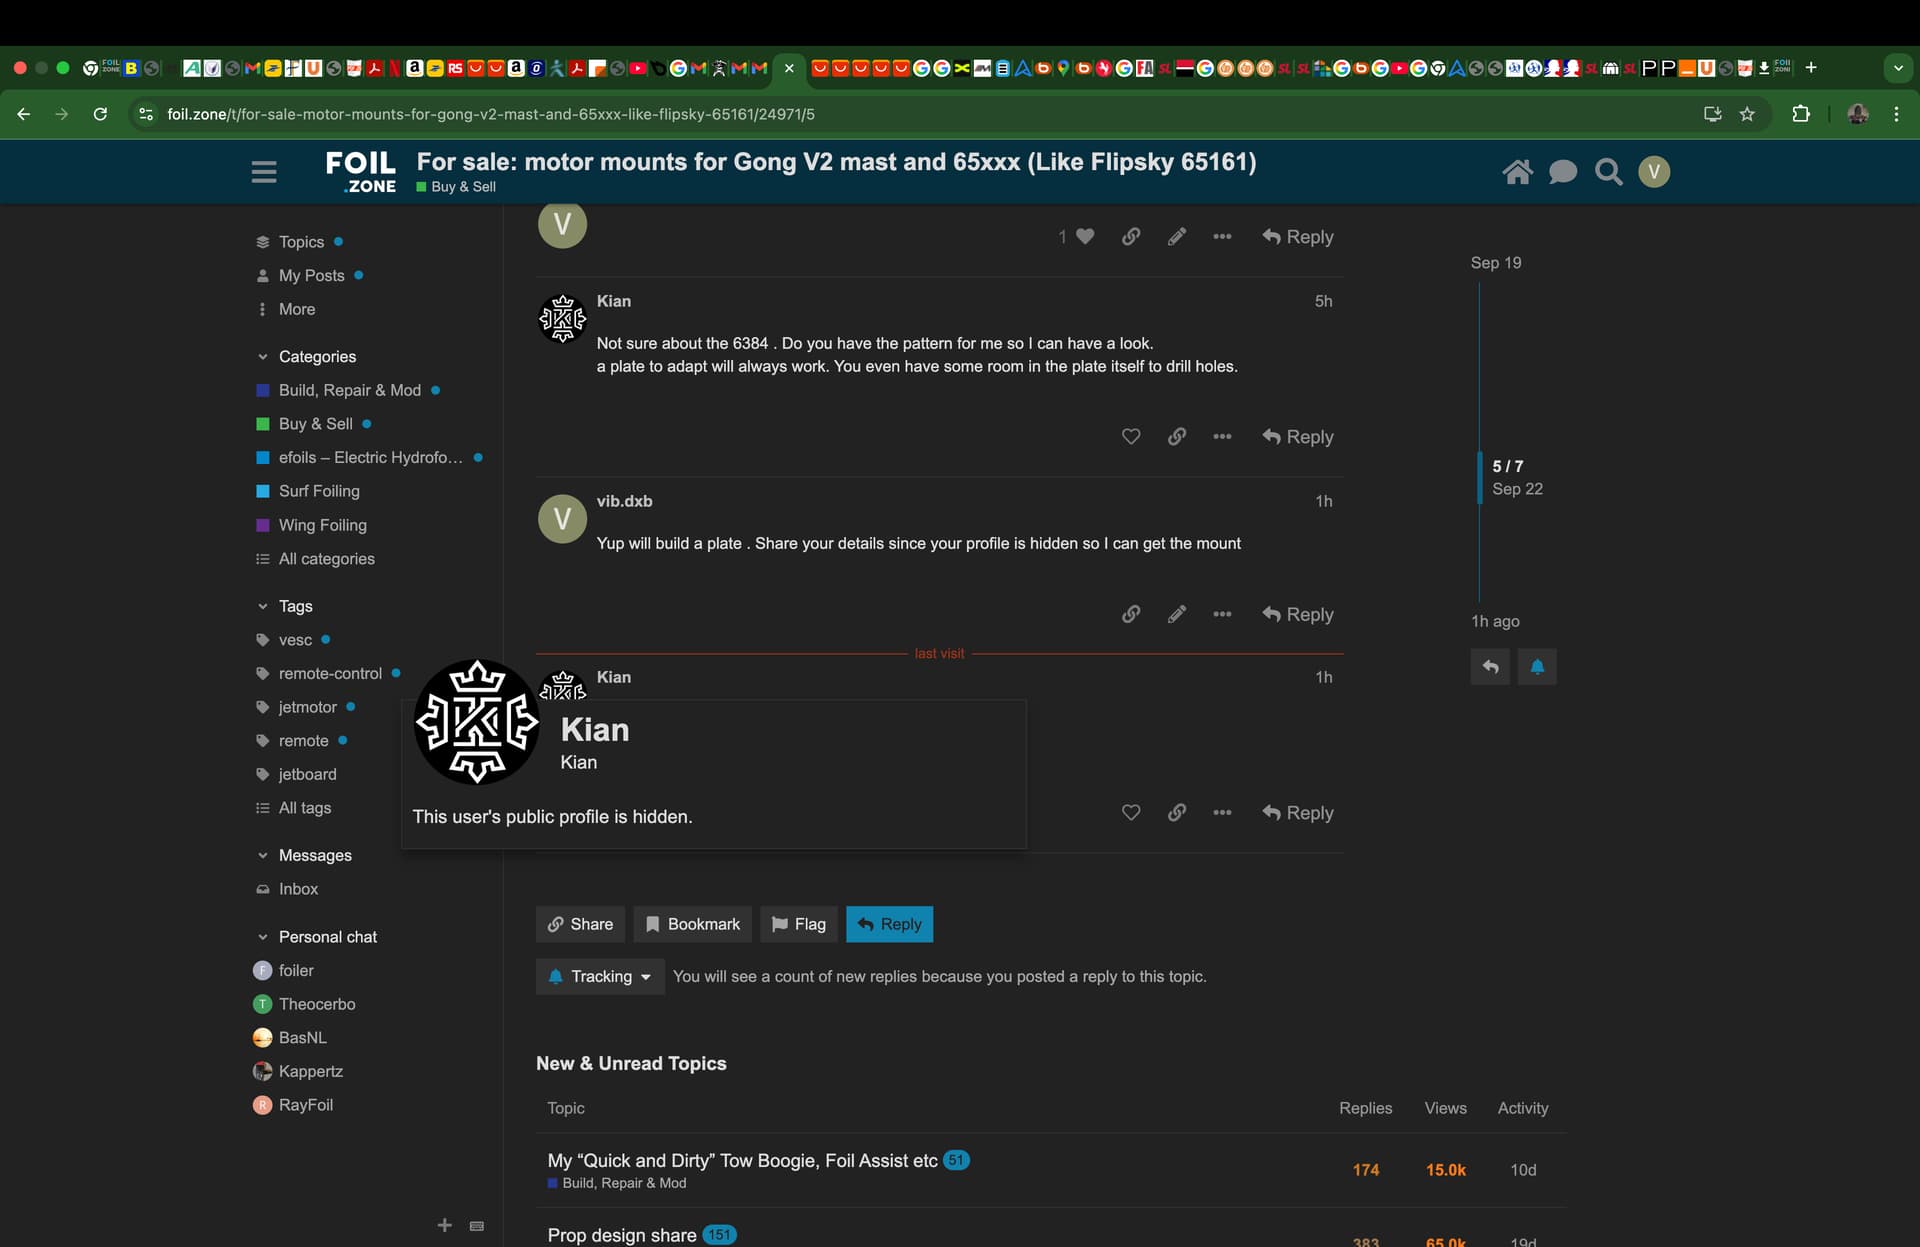Collapse the Categories sidebar section
The width and height of the screenshot is (1920, 1247).
pos(262,357)
